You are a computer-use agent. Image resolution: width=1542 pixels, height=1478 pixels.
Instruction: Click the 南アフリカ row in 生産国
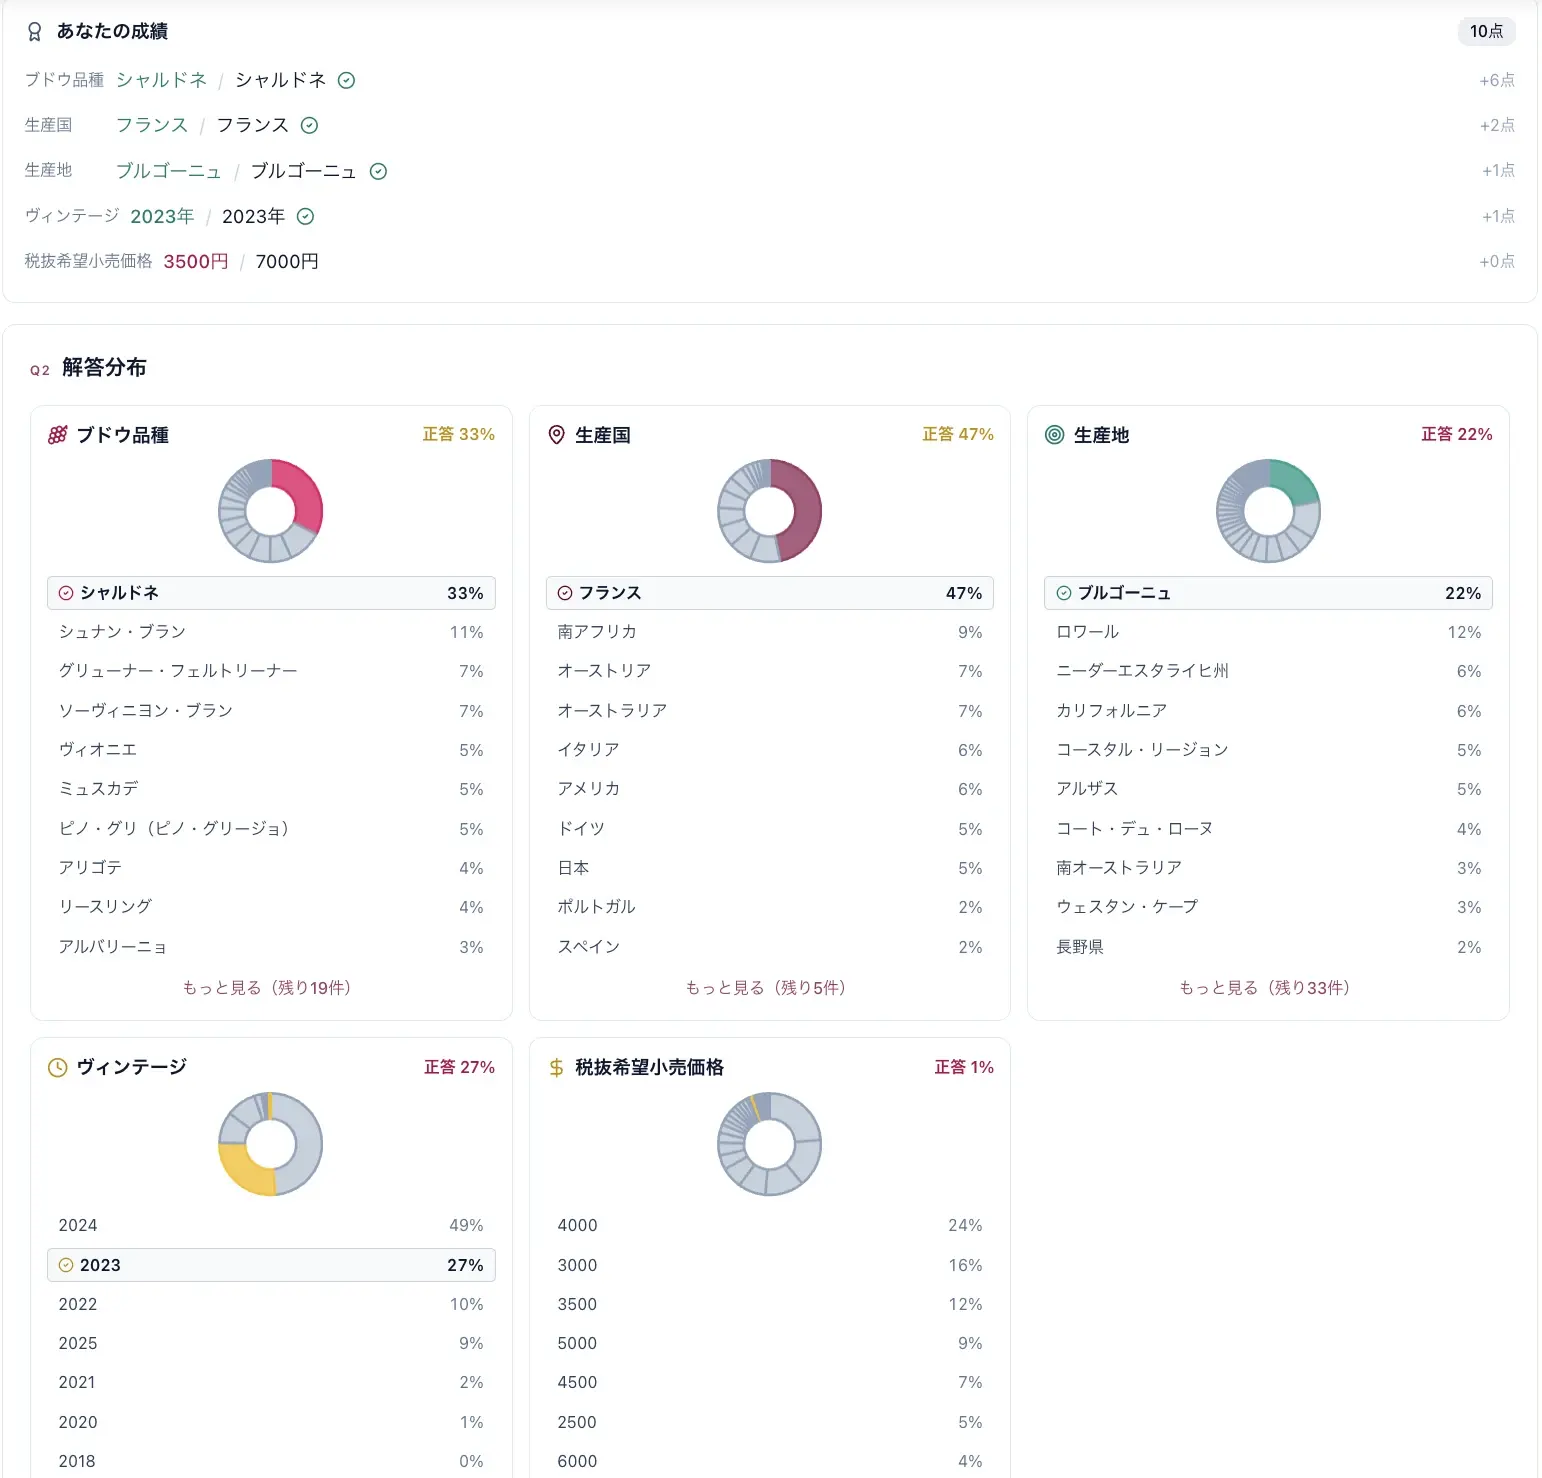click(770, 632)
